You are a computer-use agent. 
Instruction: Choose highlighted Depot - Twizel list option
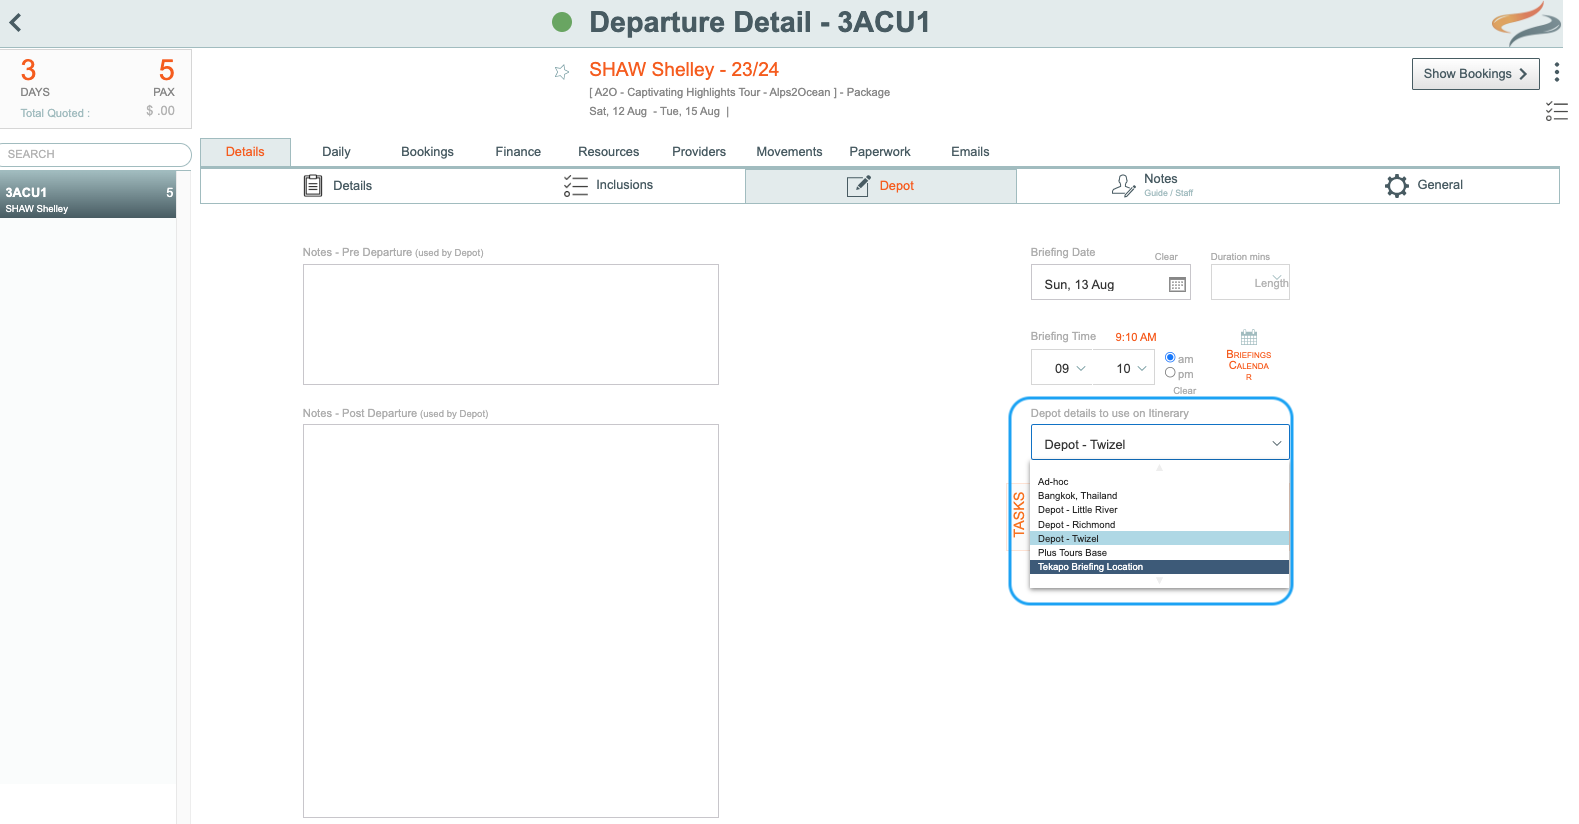pyautogui.click(x=1159, y=538)
